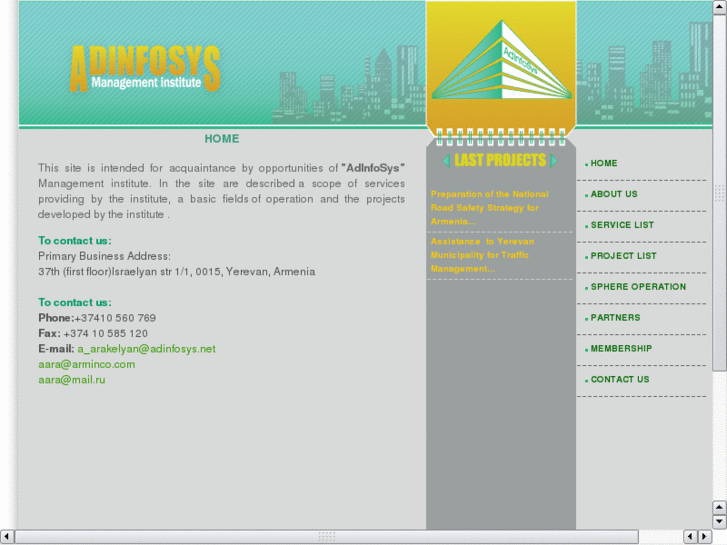The width and height of the screenshot is (727, 545).
Task: Click the bottom vertical scroll down arrow
Action: (719, 521)
